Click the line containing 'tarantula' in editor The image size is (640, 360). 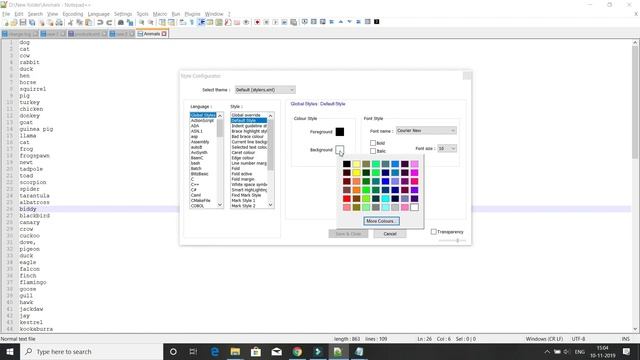35,196
